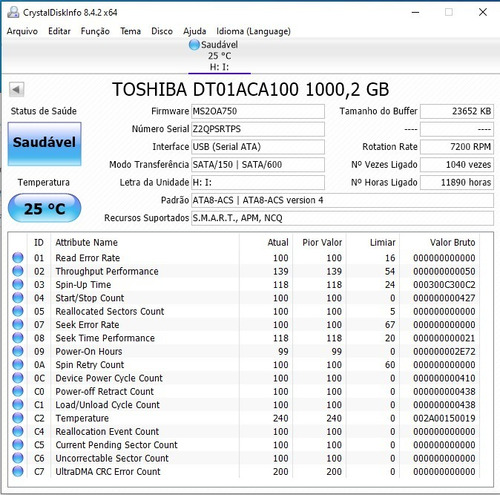Click the Valor Bruto column header
The width and height of the screenshot is (500, 495).
tap(452, 242)
